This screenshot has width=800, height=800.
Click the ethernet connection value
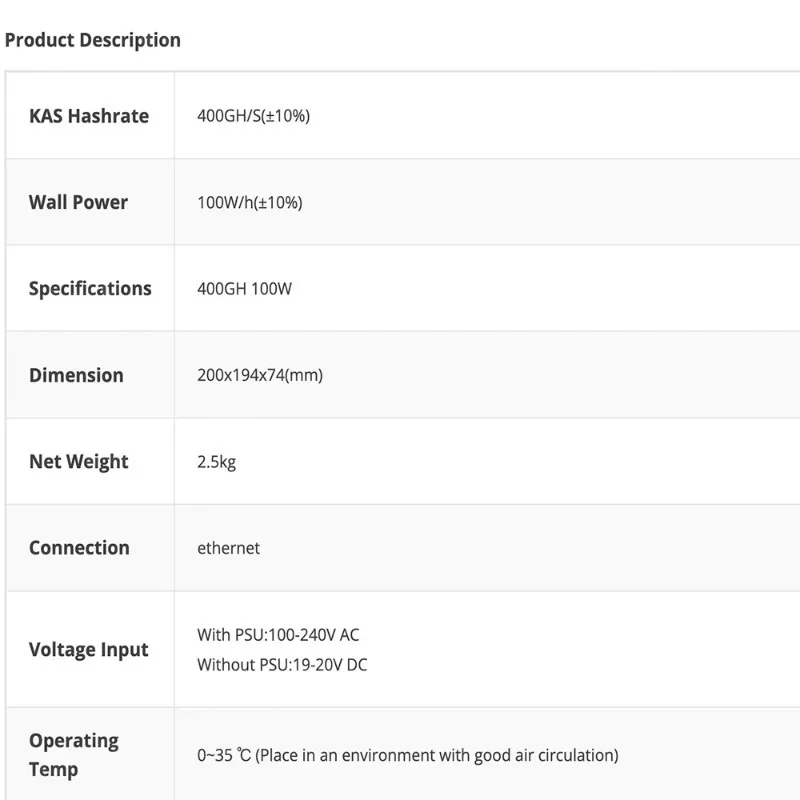click(228, 548)
